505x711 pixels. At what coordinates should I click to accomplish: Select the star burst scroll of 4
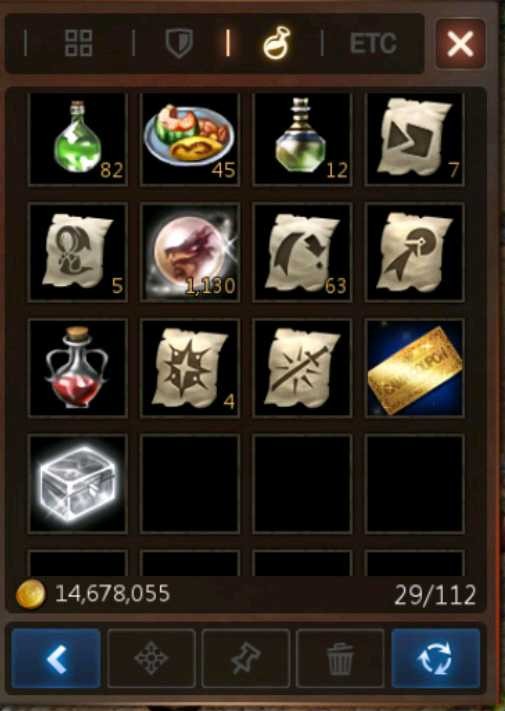coord(190,368)
